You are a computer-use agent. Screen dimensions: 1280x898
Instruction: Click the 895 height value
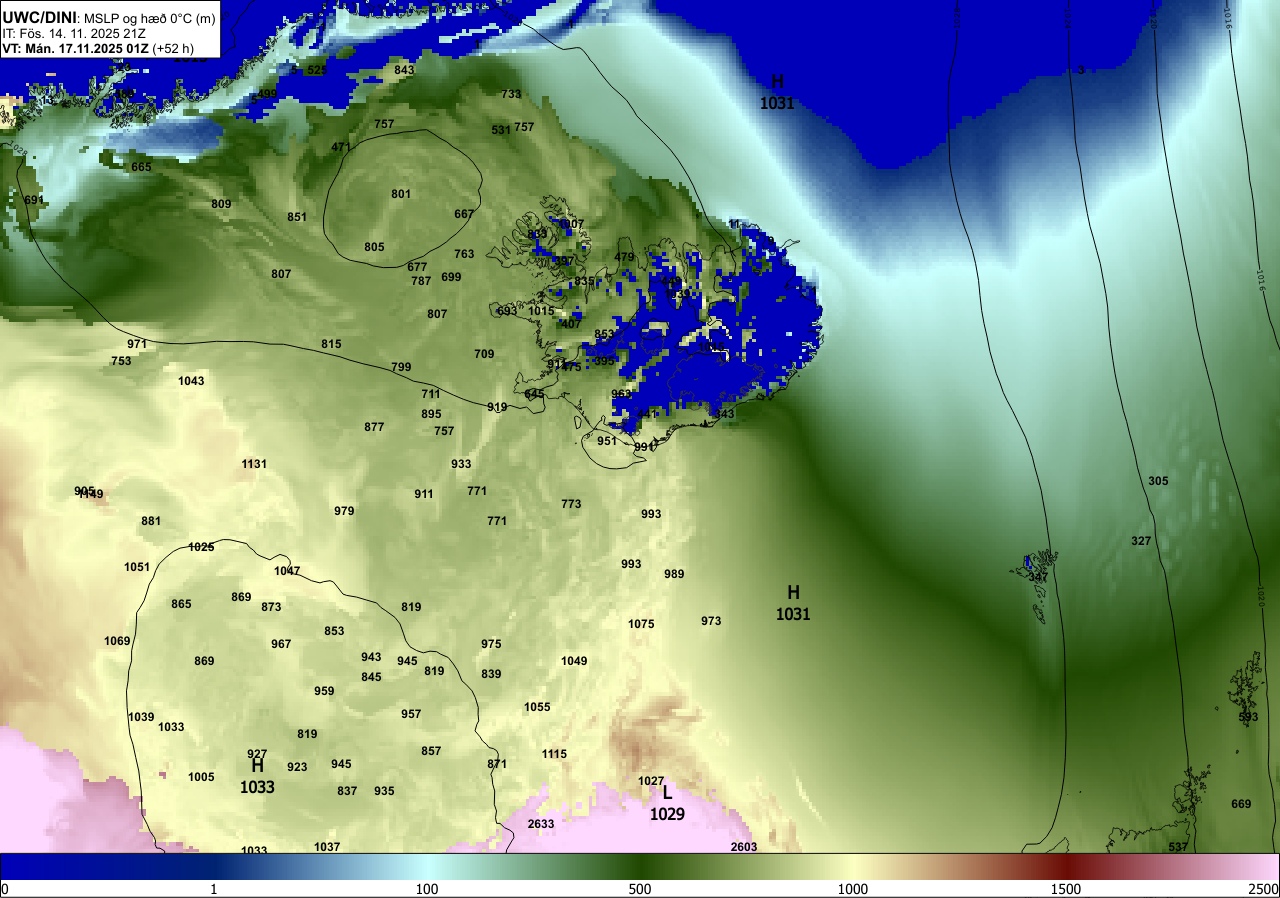431,414
